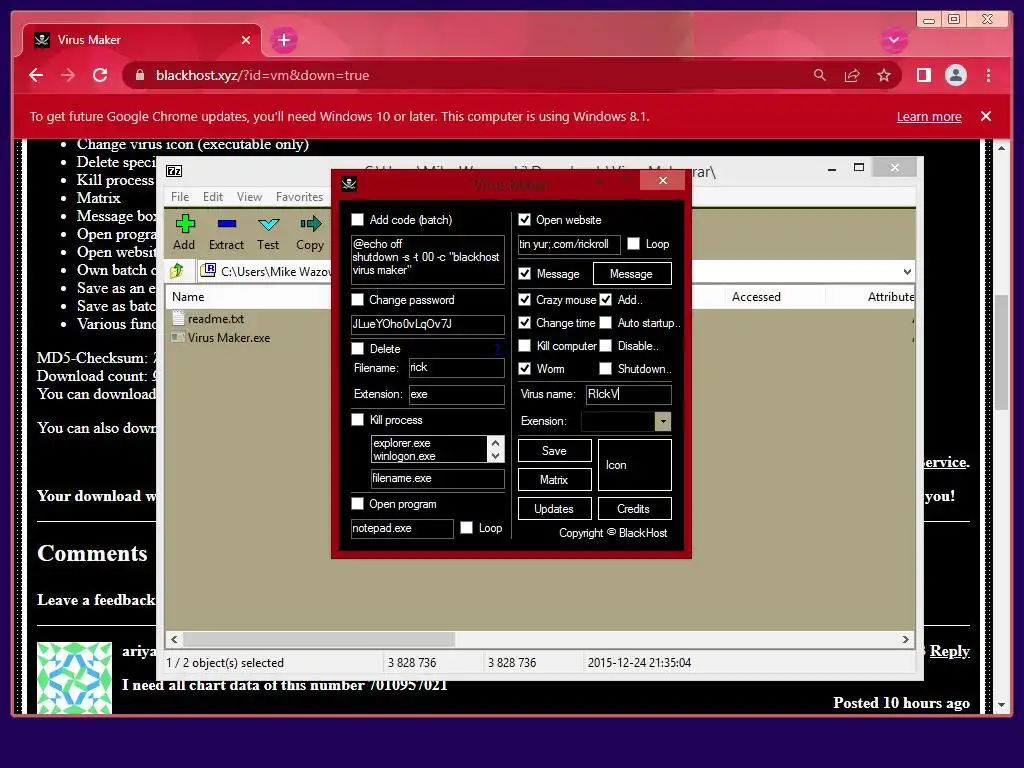Click the Save button in Virus Maker

click(x=554, y=451)
